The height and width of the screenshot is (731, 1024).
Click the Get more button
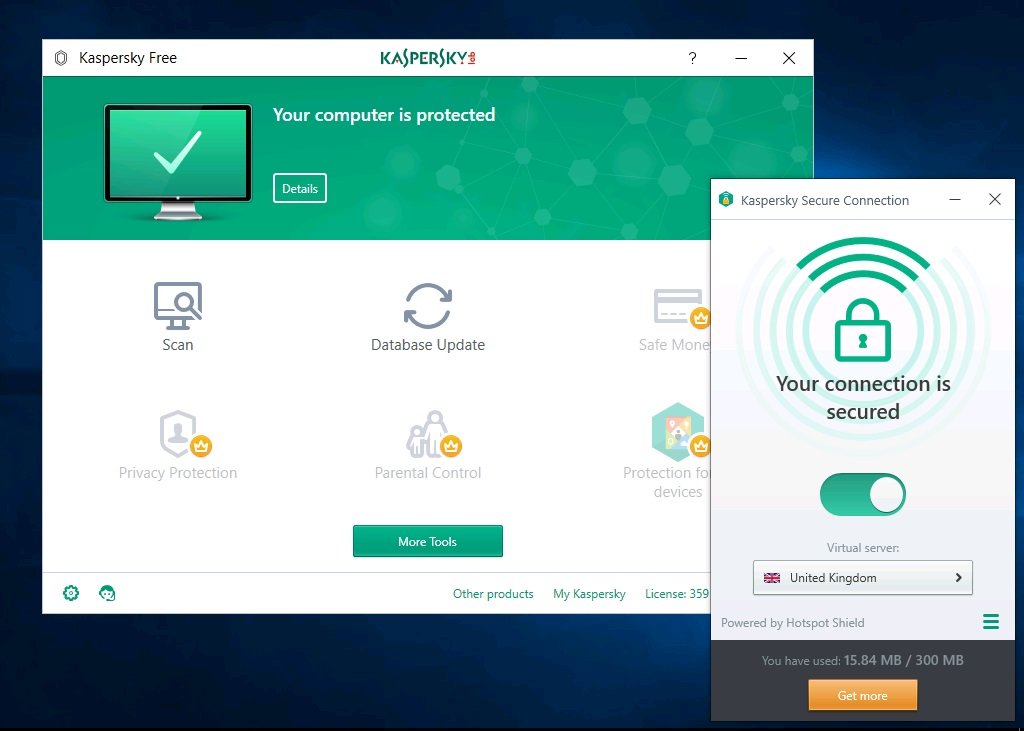[x=863, y=695]
